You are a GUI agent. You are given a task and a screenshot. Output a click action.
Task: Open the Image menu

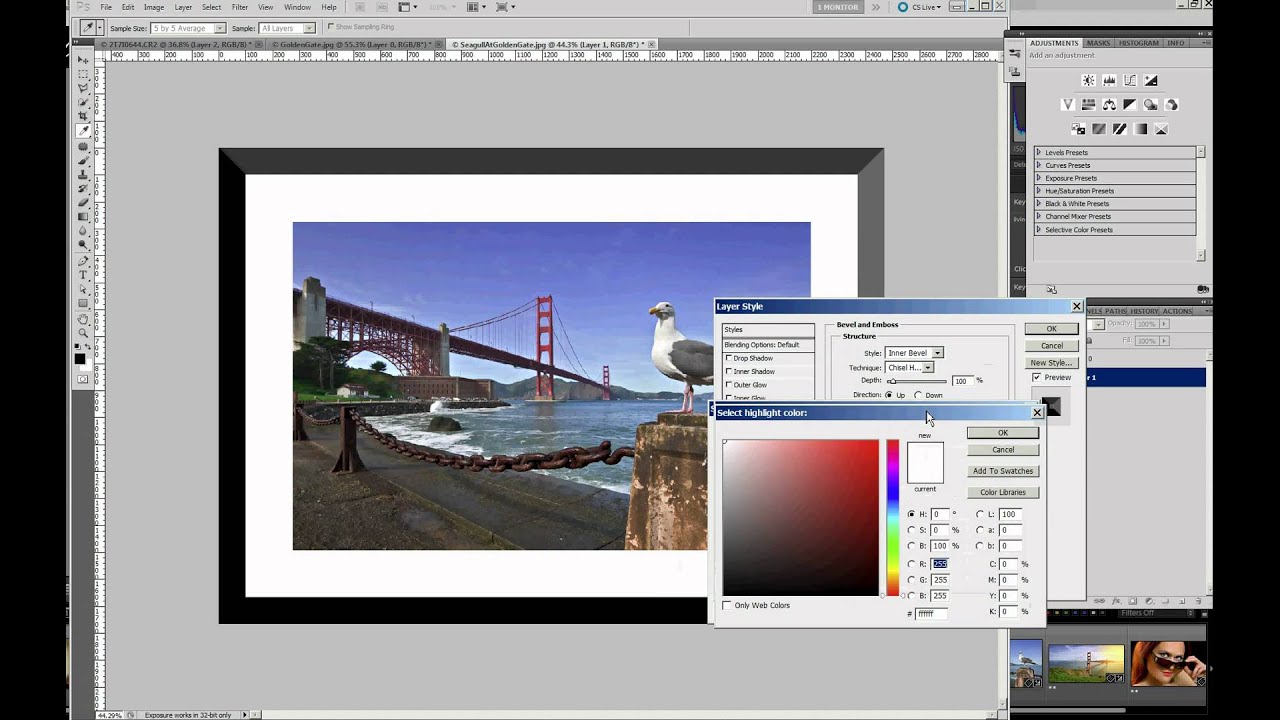[x=154, y=7]
